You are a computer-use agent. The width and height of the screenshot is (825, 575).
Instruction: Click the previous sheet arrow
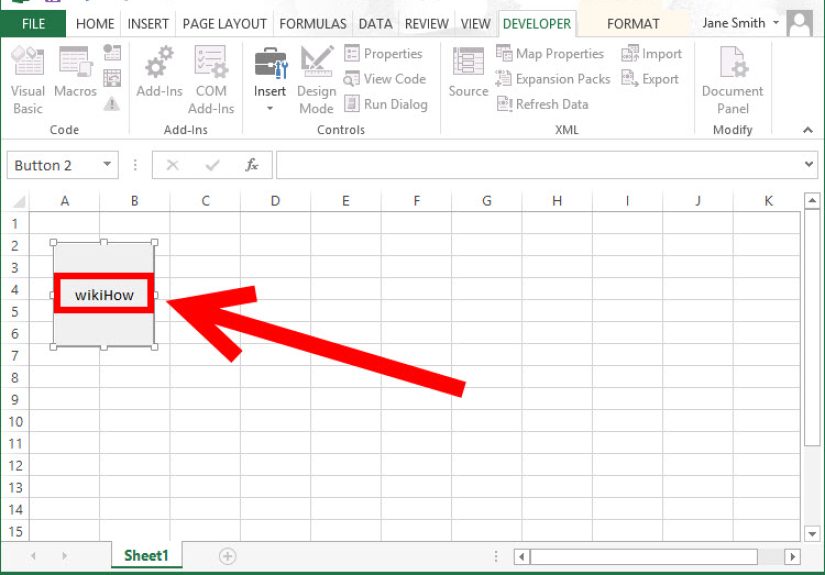(x=33, y=556)
